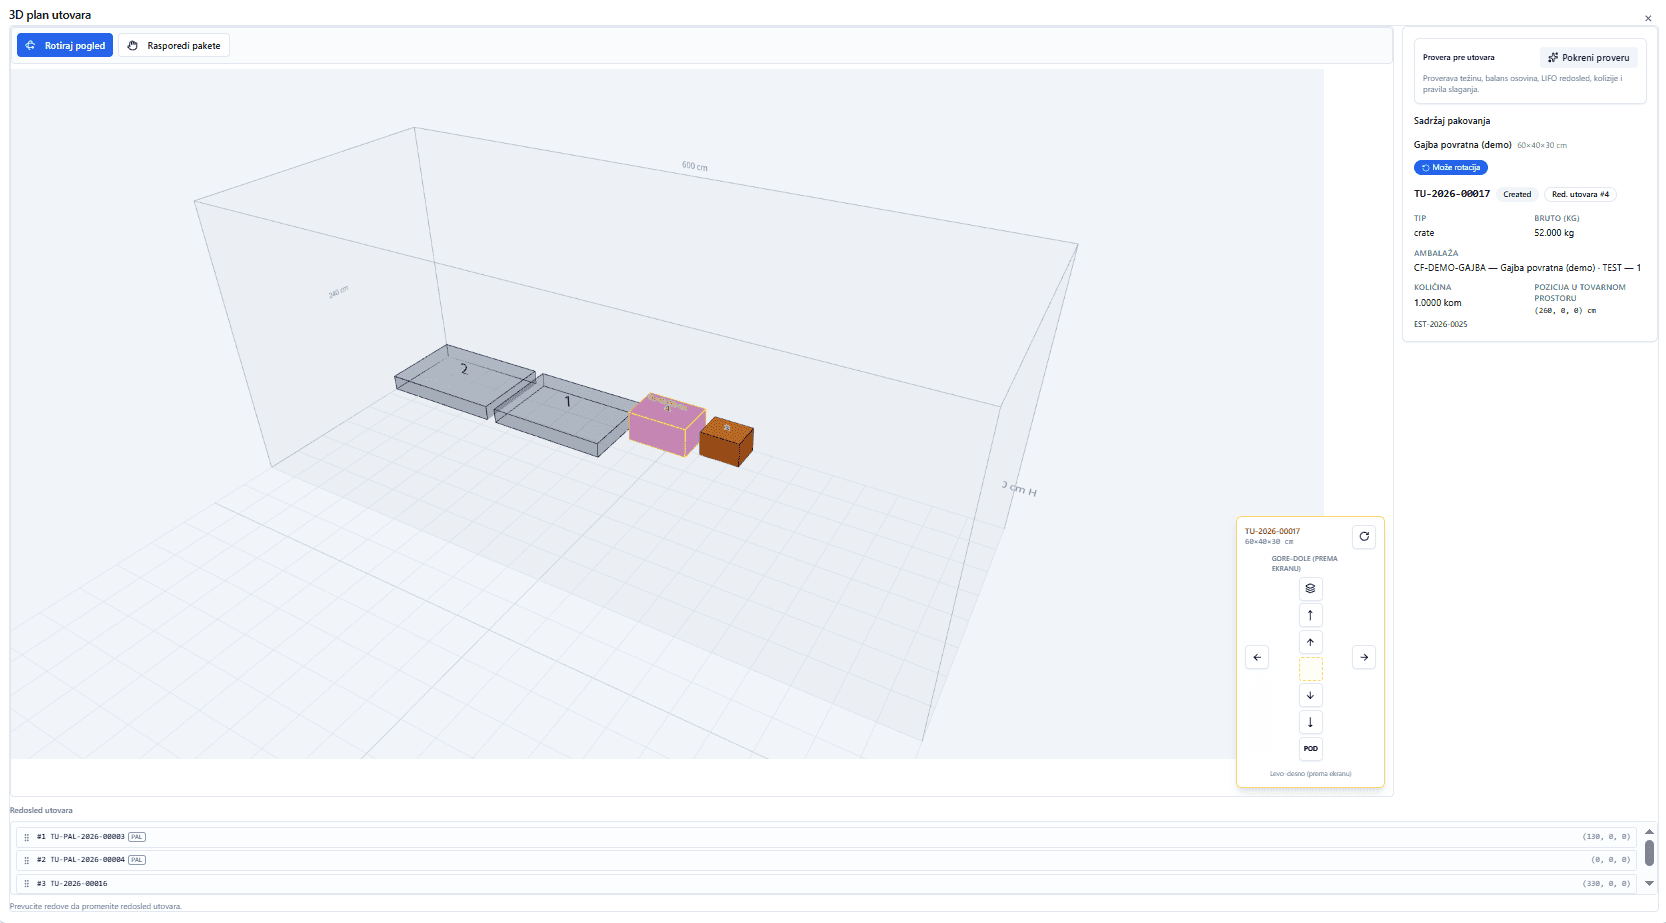Select pallet box labeled 2 in 3D view
This screenshot has height=923, width=1666.
tap(464, 380)
